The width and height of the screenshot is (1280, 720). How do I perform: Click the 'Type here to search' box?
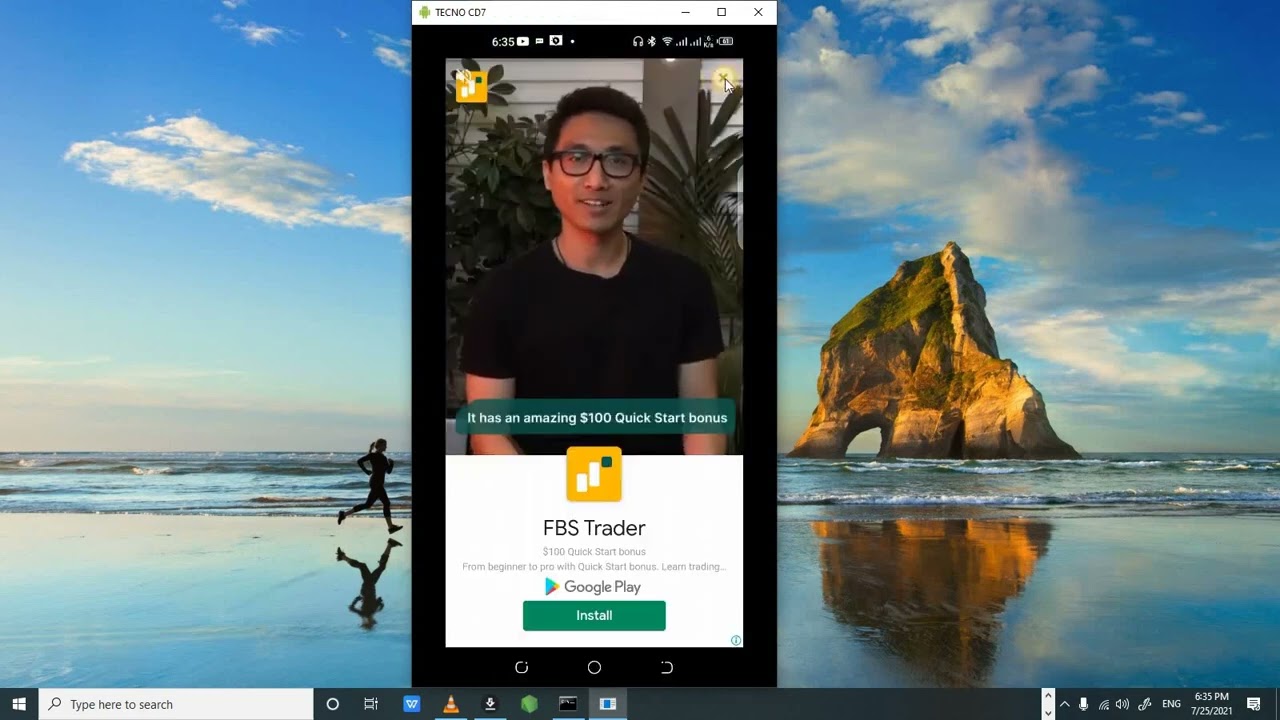coord(176,704)
